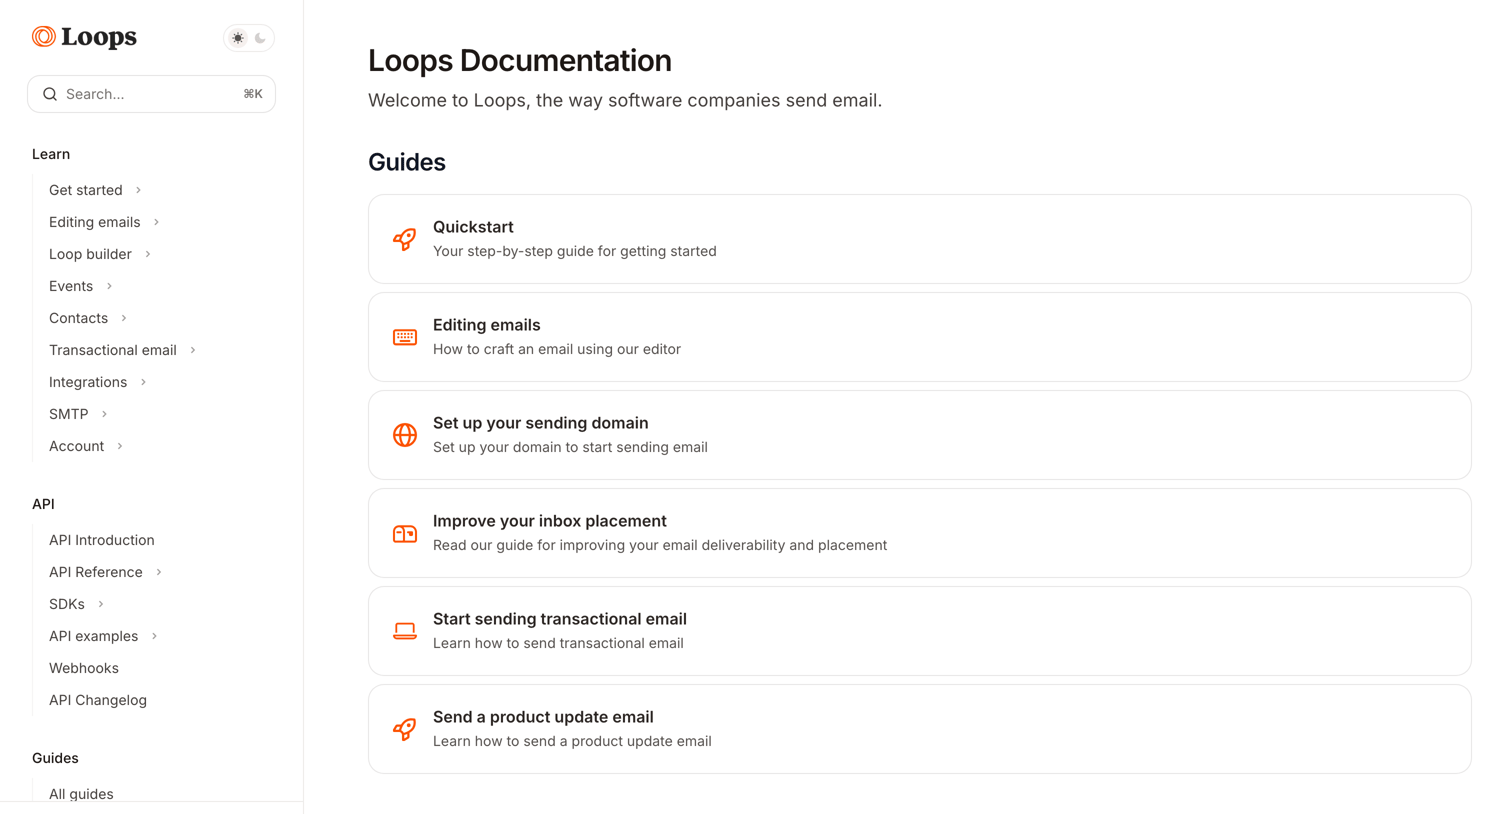Expand the Get started chevron

tap(138, 190)
